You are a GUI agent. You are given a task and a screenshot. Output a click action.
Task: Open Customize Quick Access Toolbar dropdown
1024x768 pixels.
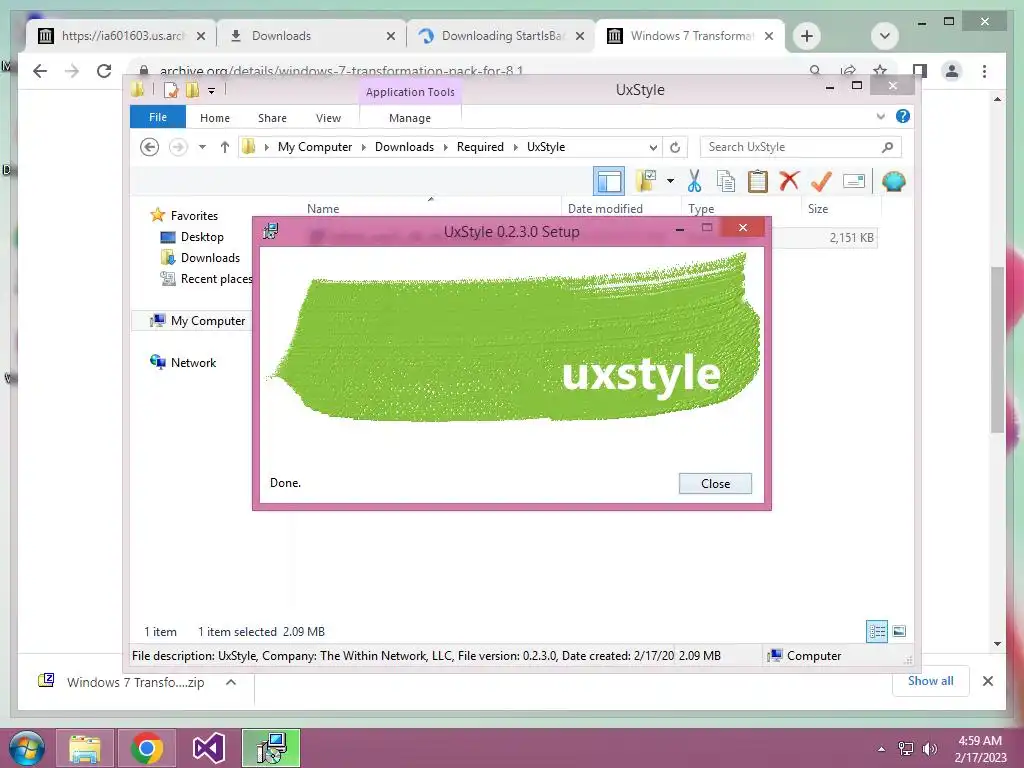click(212, 91)
